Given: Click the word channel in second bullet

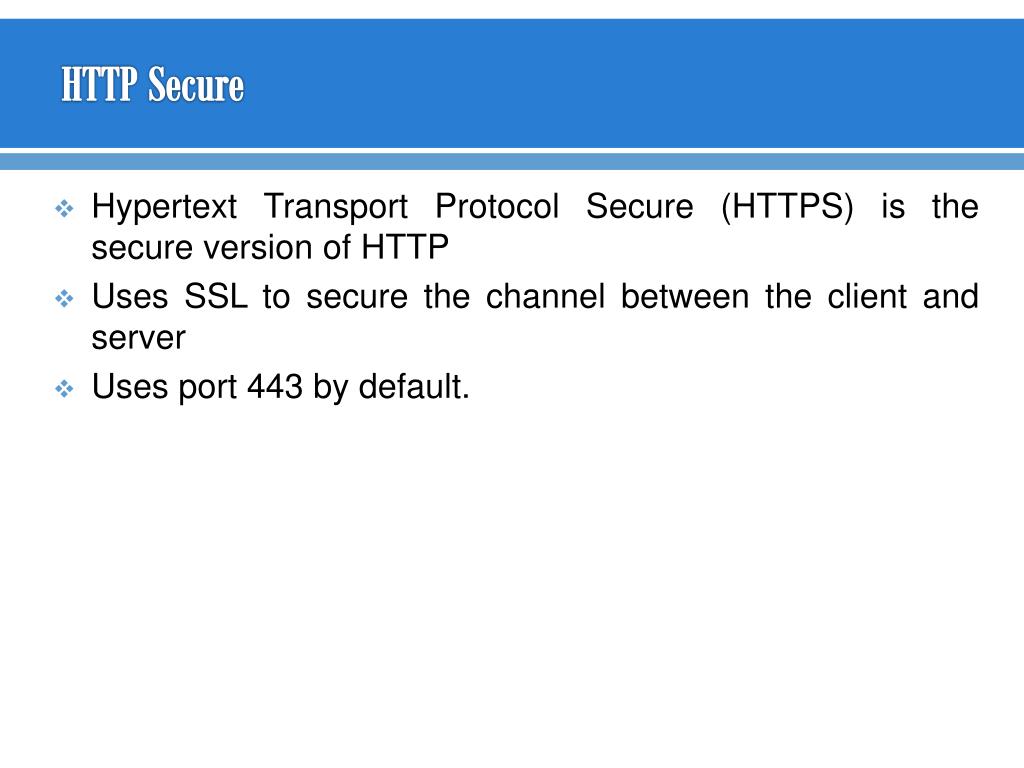Looking at the screenshot, I should click(545, 297).
